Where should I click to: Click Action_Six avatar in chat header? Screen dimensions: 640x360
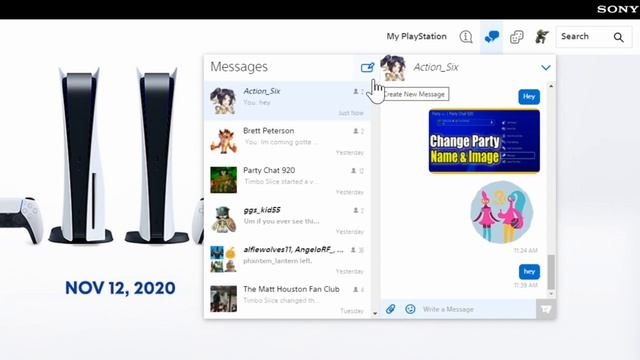click(393, 68)
